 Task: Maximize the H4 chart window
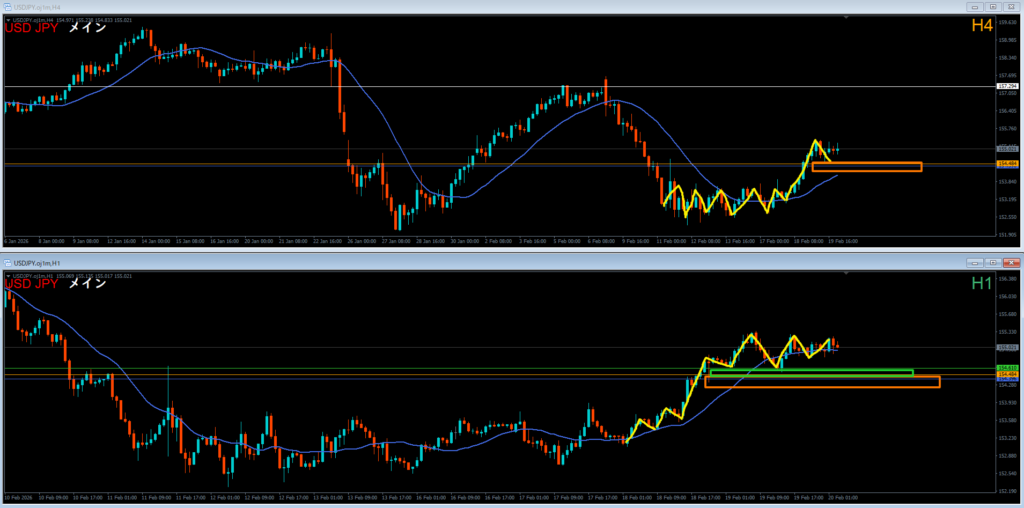993,6
